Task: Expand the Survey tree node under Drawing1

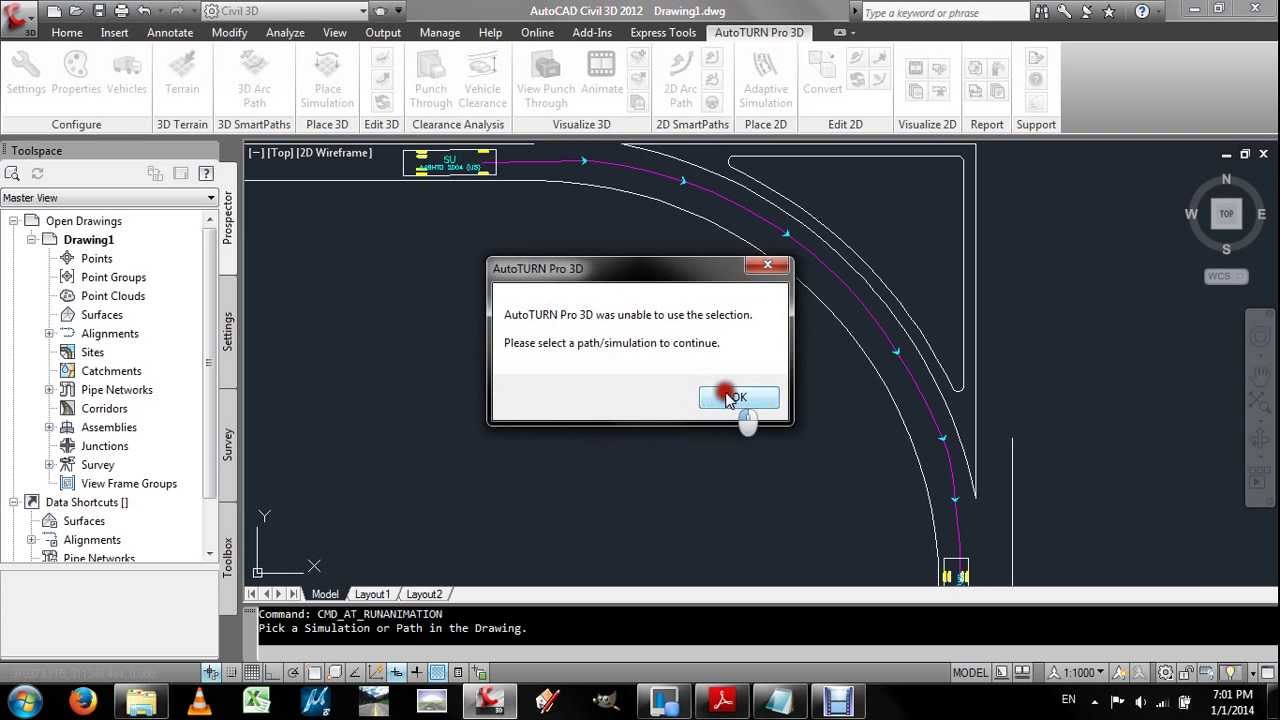Action: click(50, 465)
